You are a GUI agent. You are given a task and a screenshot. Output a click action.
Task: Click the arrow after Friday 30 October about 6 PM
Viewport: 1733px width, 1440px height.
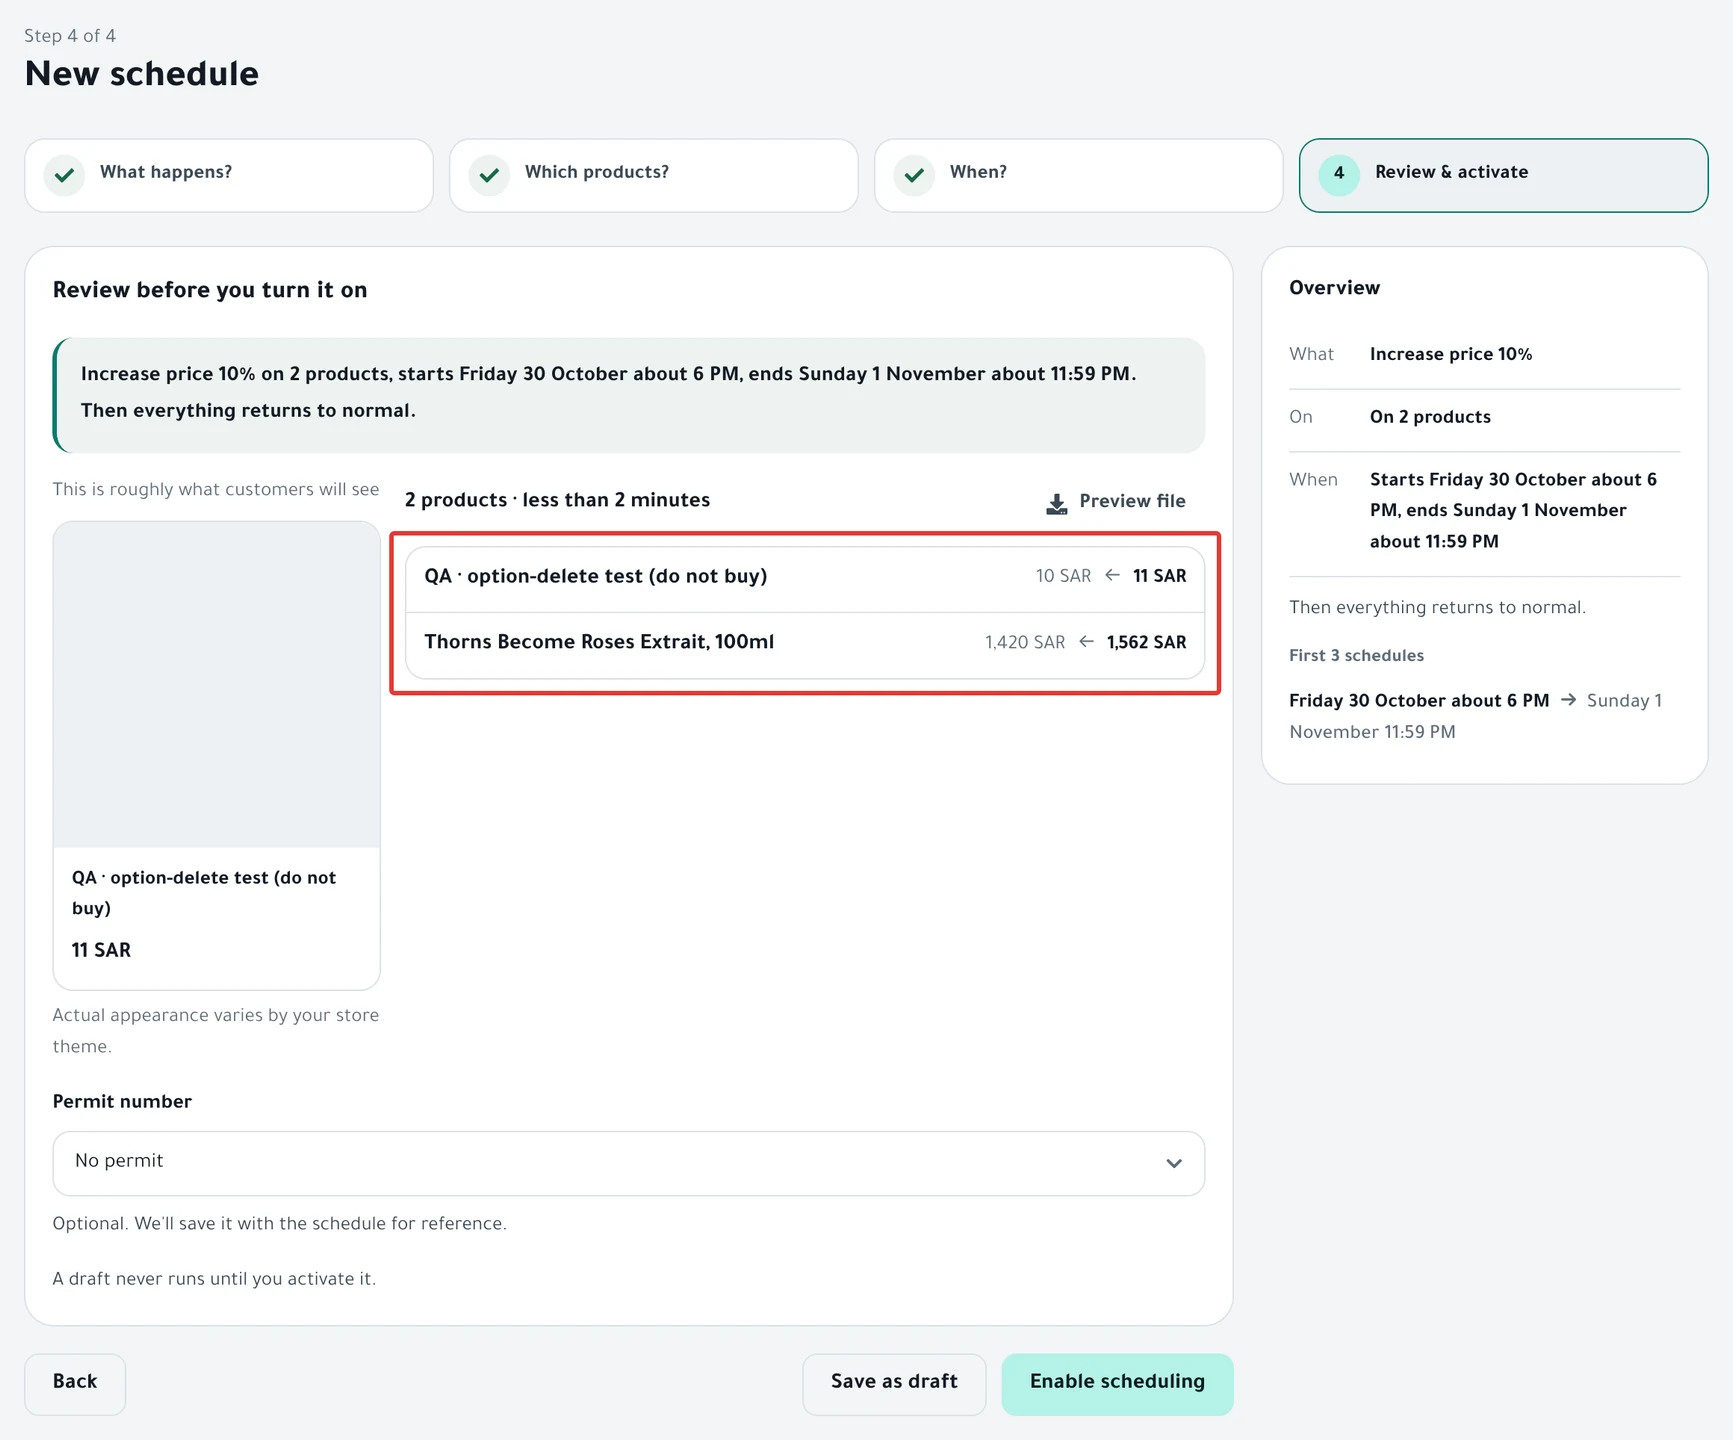coord(1568,700)
